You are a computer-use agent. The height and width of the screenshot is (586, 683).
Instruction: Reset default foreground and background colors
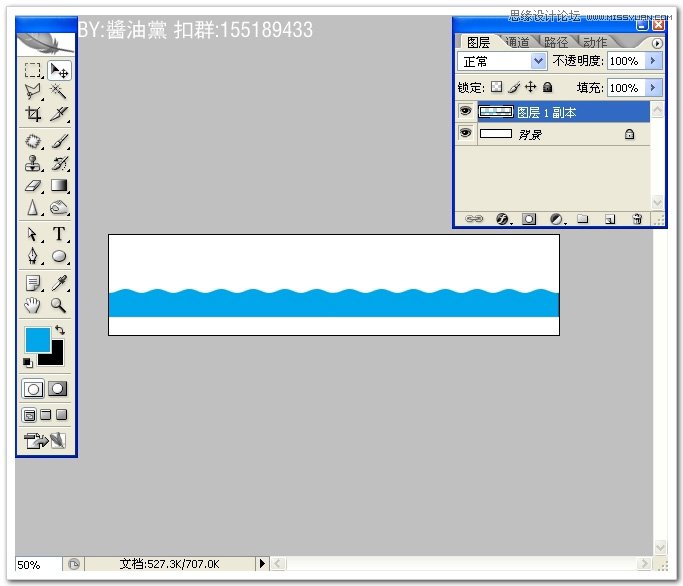coord(27,362)
